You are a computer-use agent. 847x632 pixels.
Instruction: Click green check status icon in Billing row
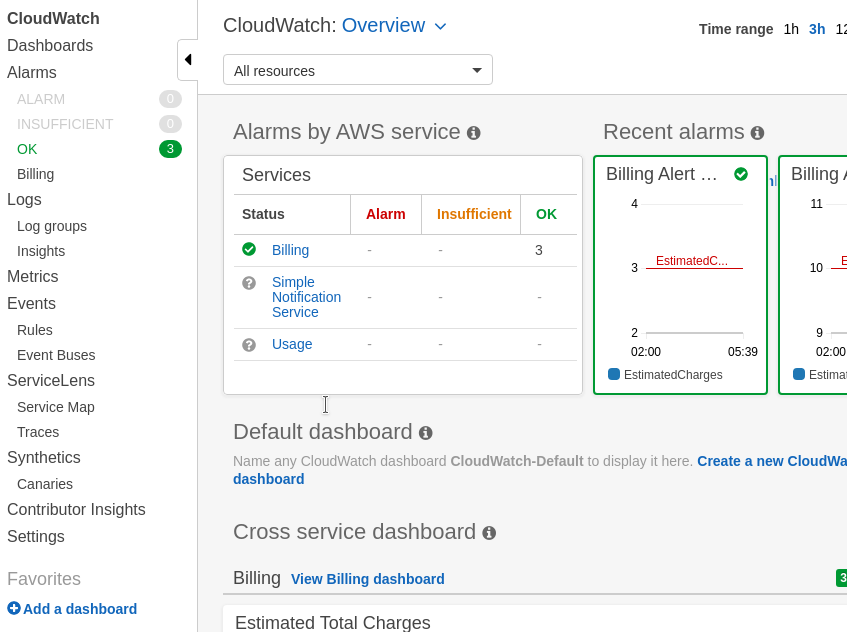coord(249,249)
